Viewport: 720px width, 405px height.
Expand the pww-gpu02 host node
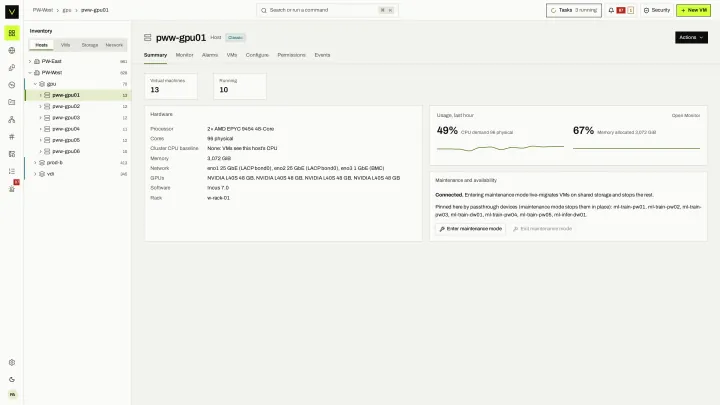coord(40,106)
